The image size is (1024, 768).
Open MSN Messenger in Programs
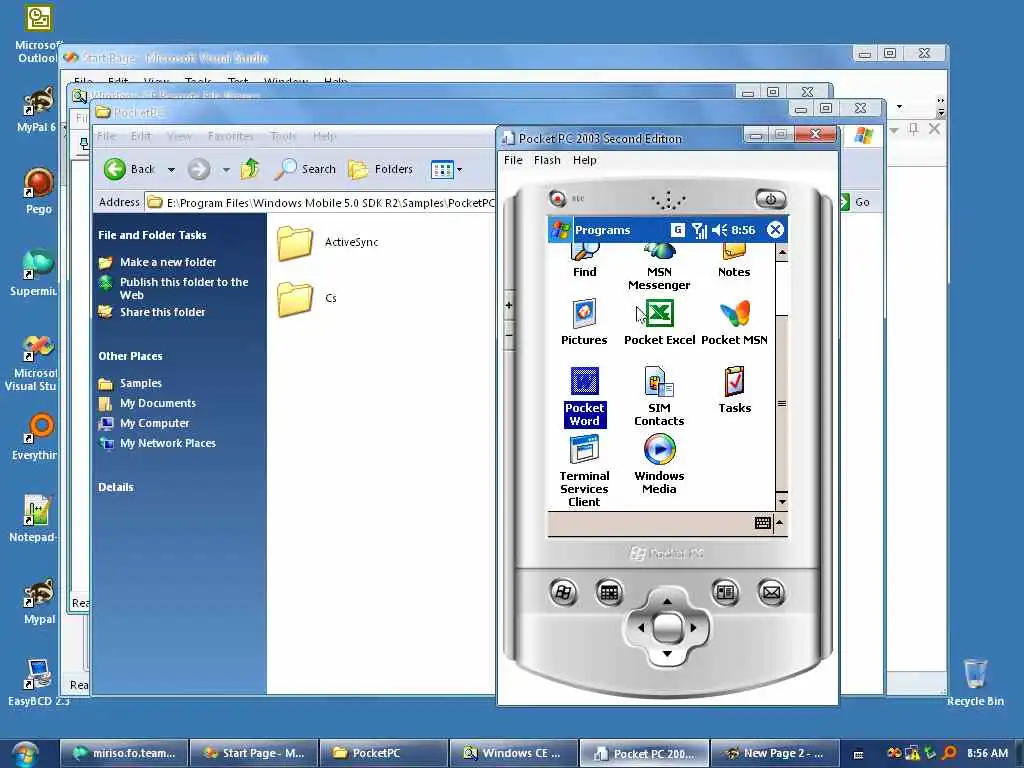click(x=659, y=267)
